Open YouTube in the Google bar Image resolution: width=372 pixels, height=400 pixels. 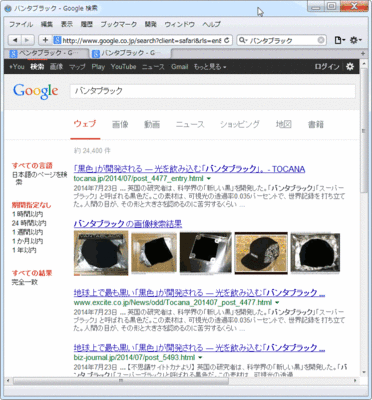(123, 67)
